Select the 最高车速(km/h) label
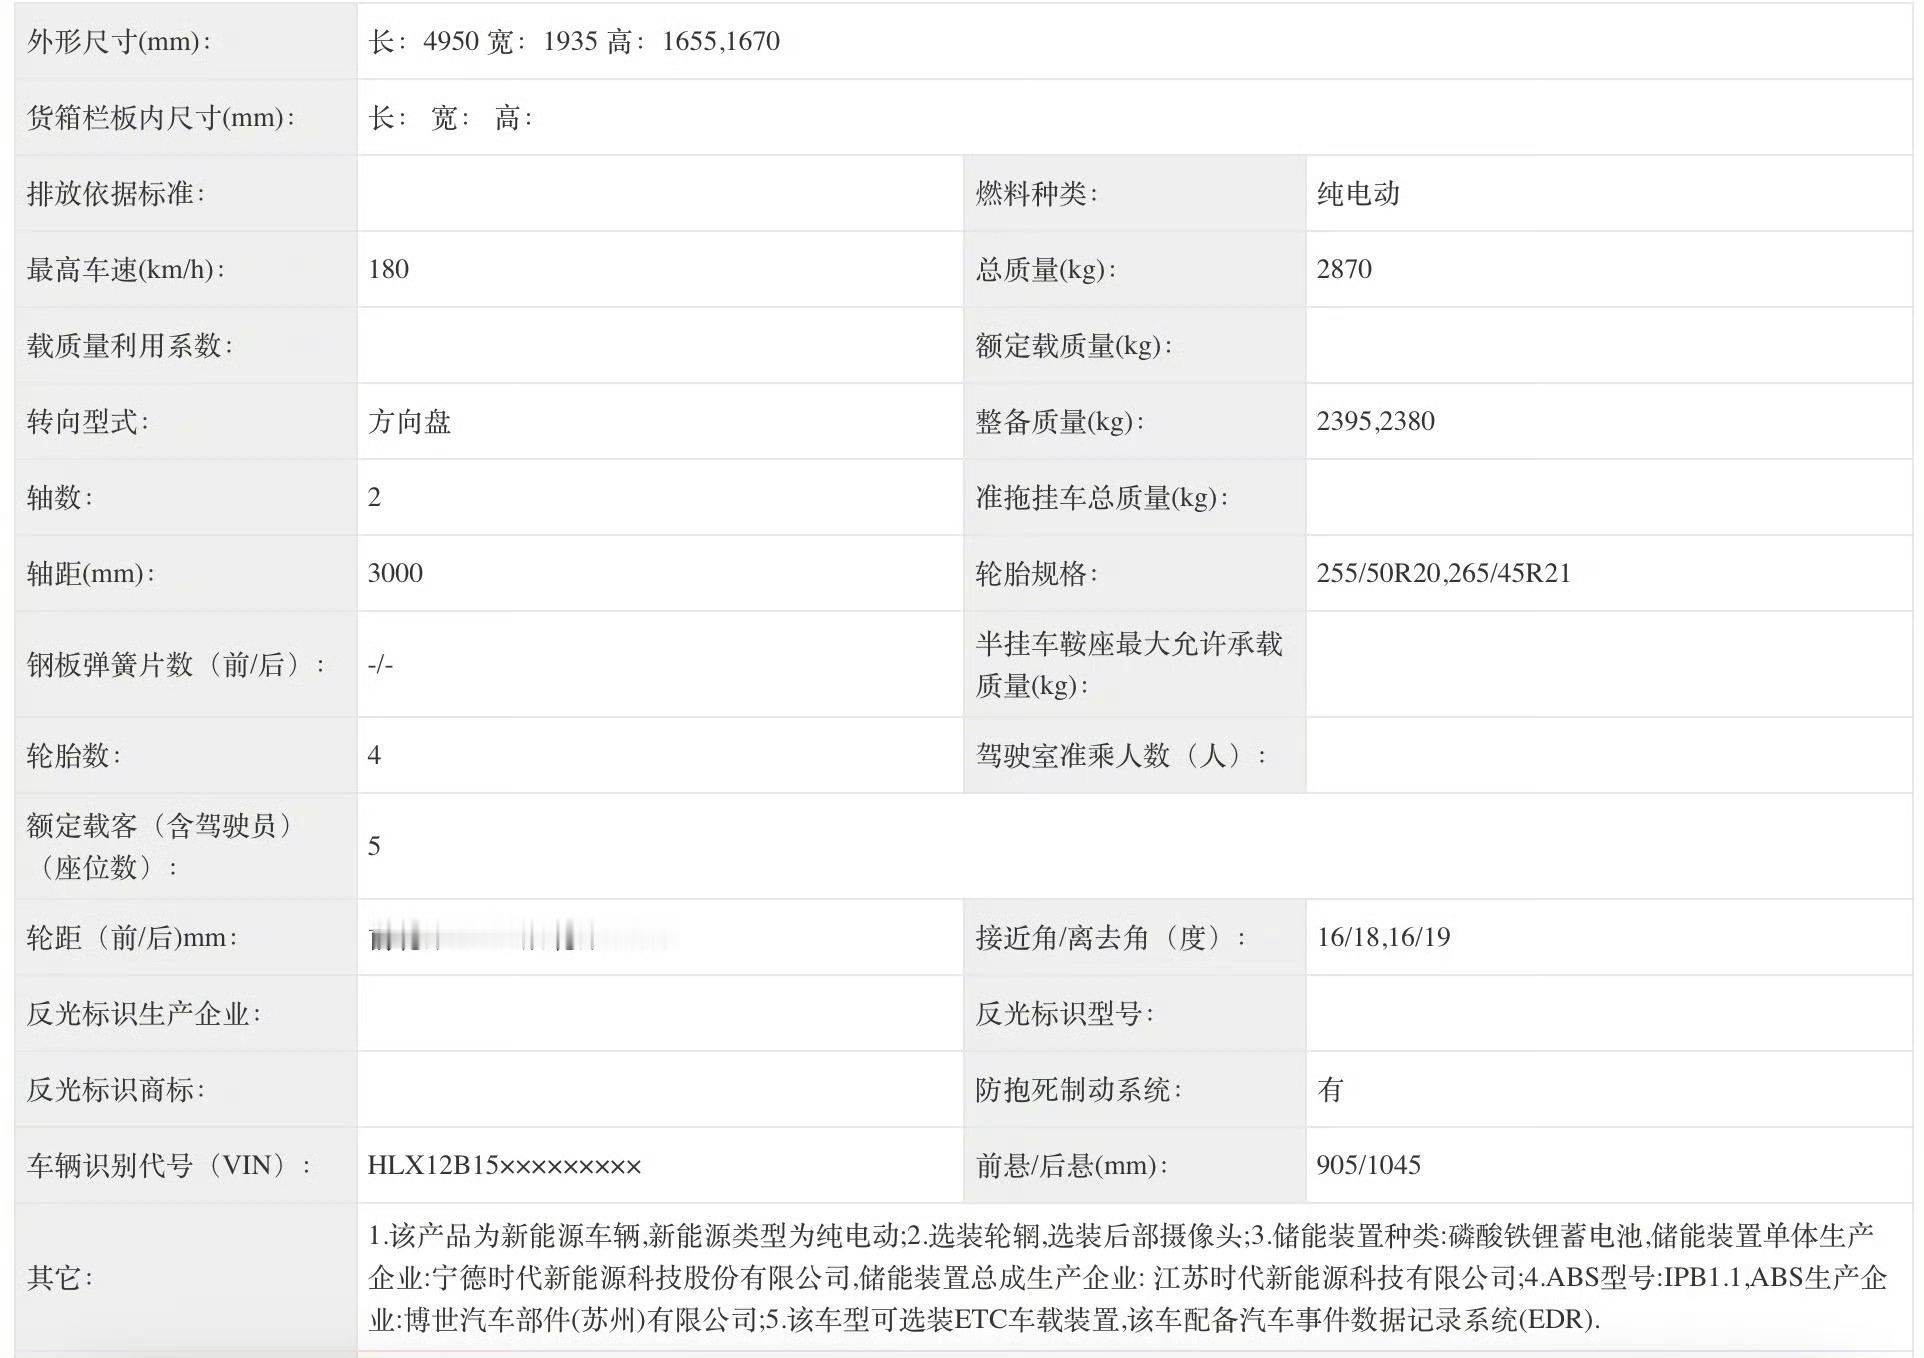Screen dimensions: 1924x1358 (126, 270)
